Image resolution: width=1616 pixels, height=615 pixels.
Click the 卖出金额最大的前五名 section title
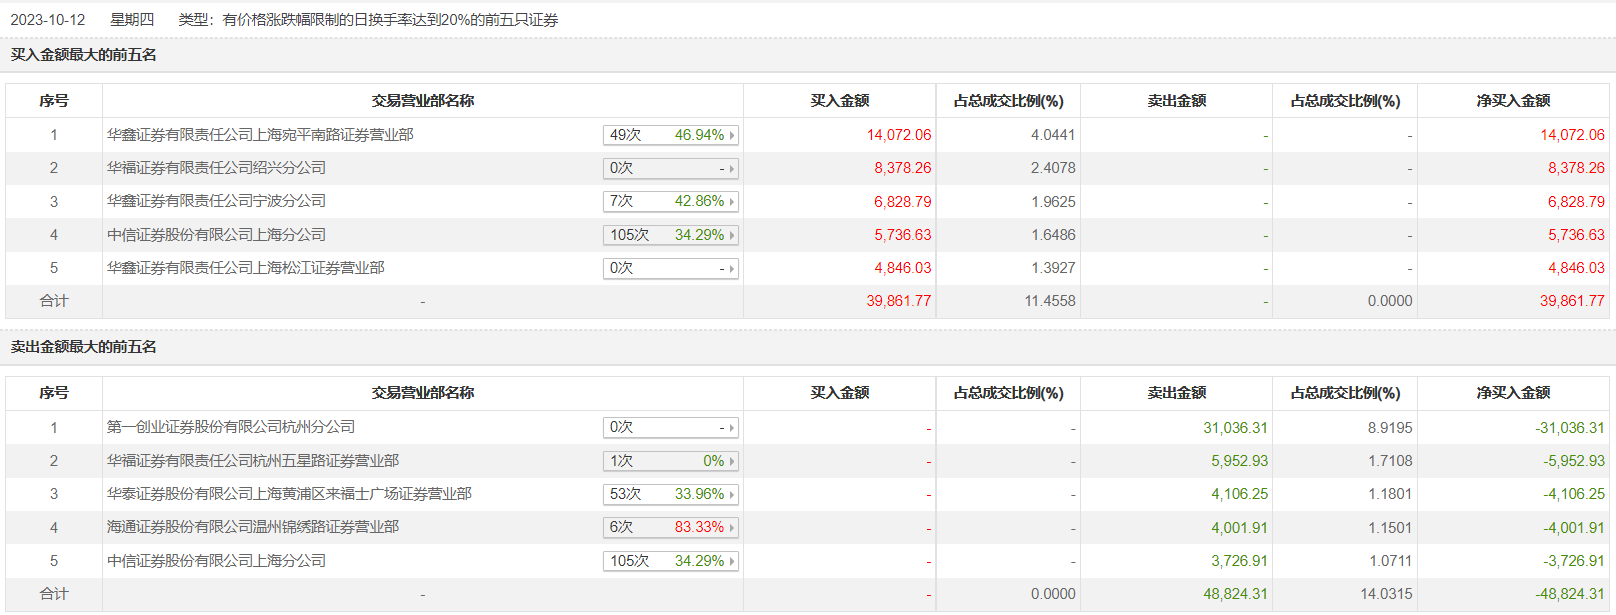(84, 347)
